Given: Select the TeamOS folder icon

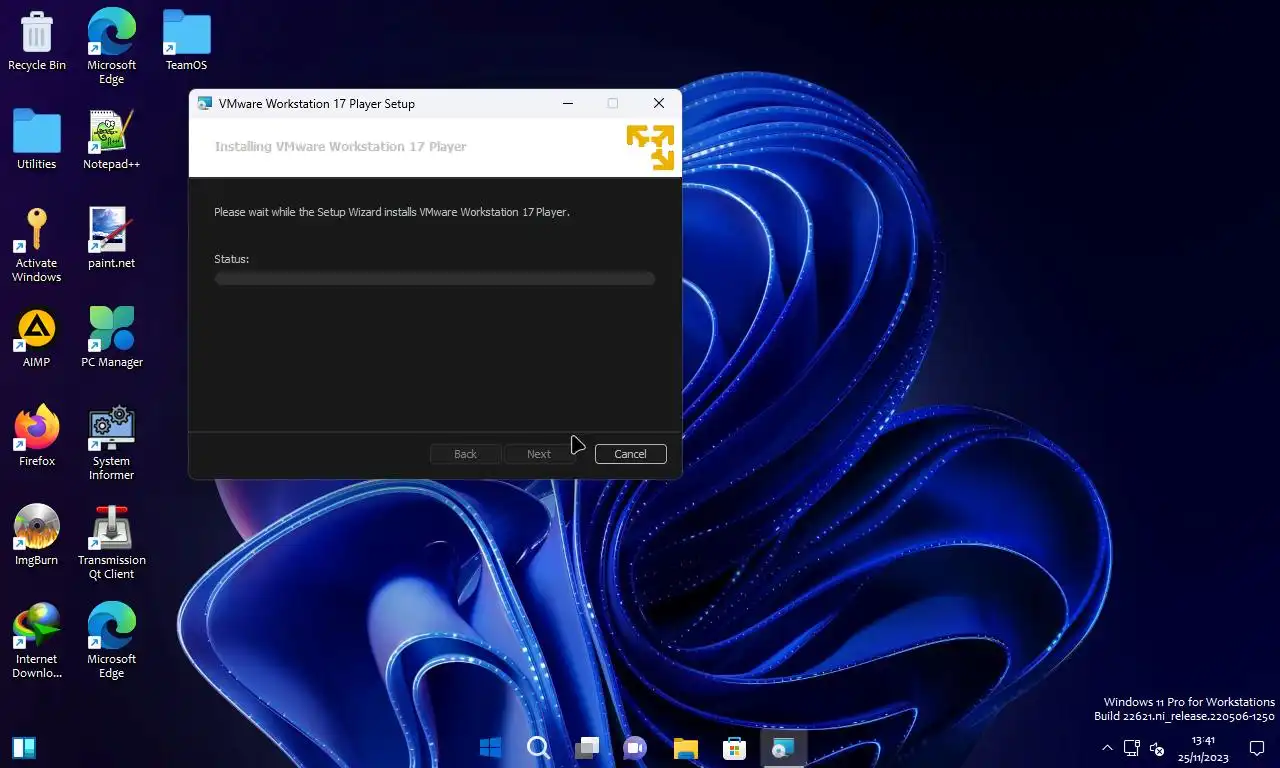Looking at the screenshot, I should pos(186,41).
